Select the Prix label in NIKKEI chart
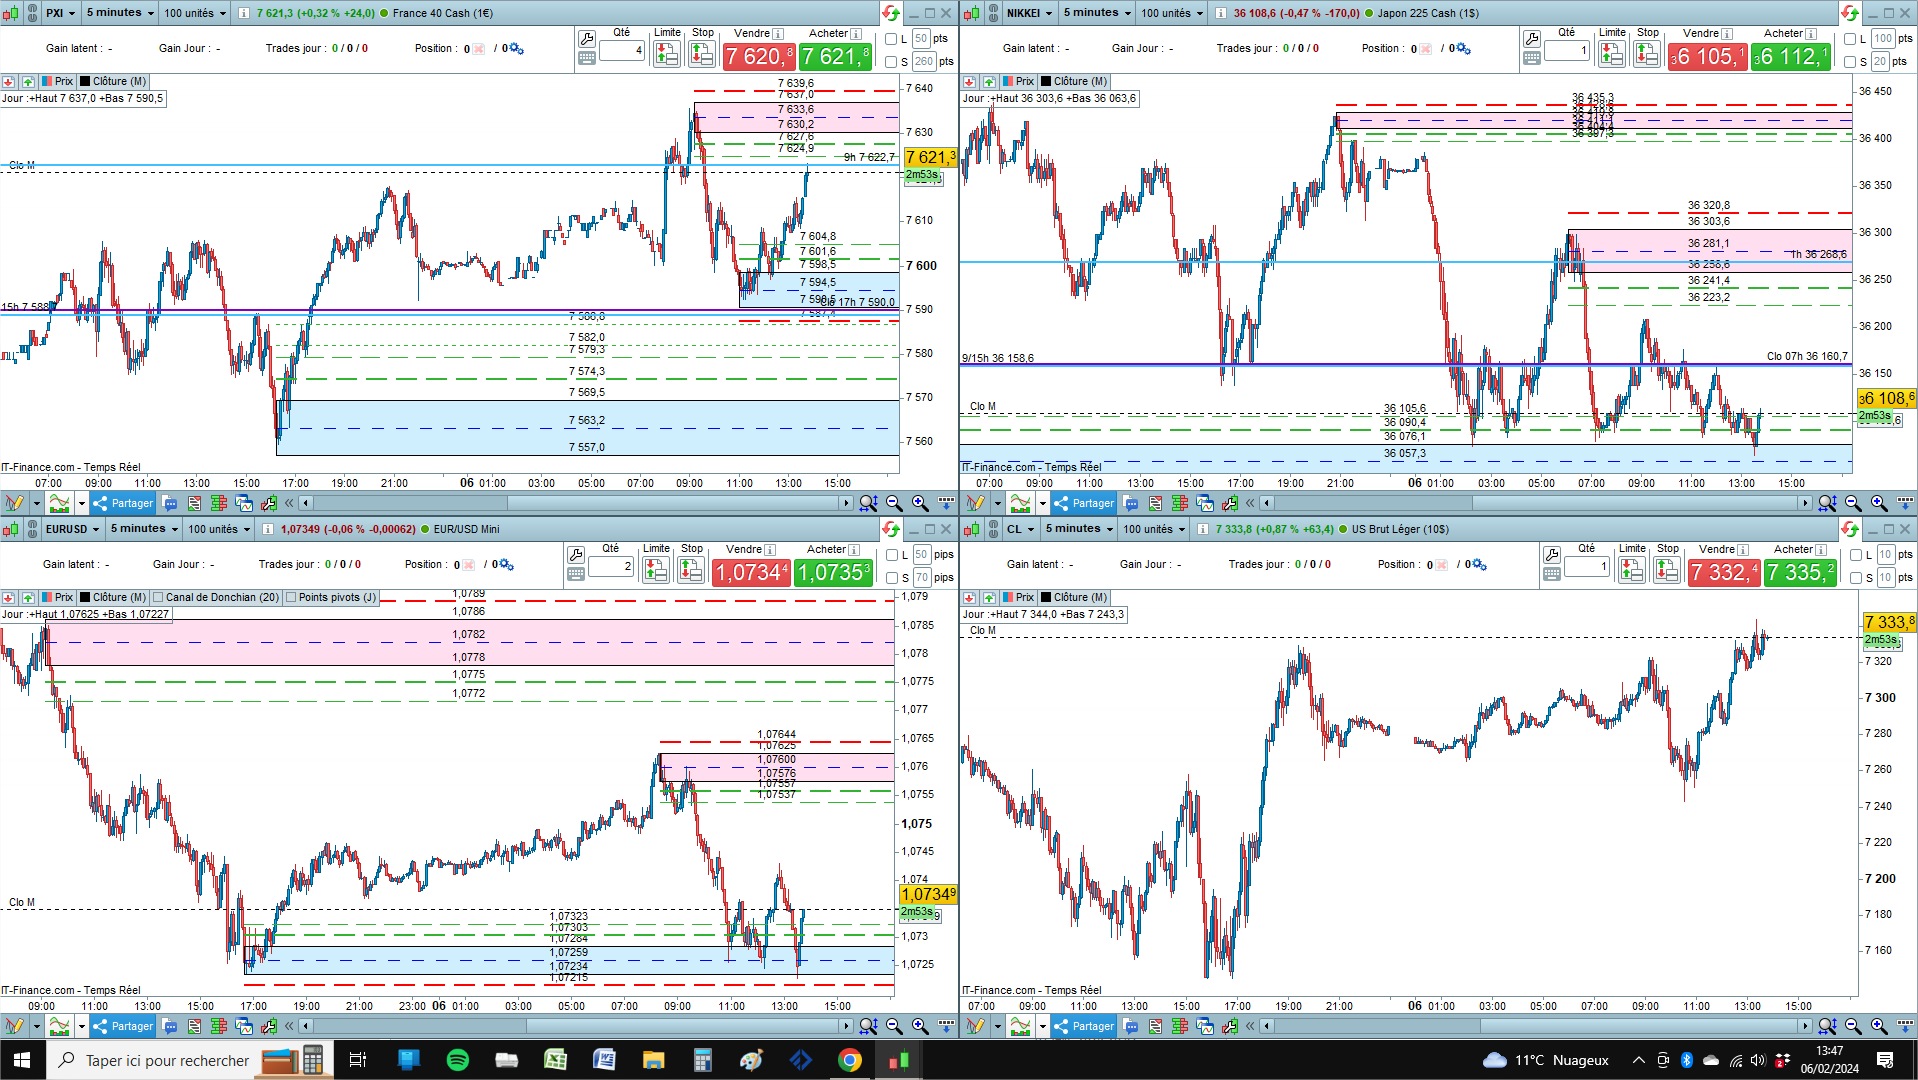Viewport: 1918px width, 1080px height. click(1017, 81)
